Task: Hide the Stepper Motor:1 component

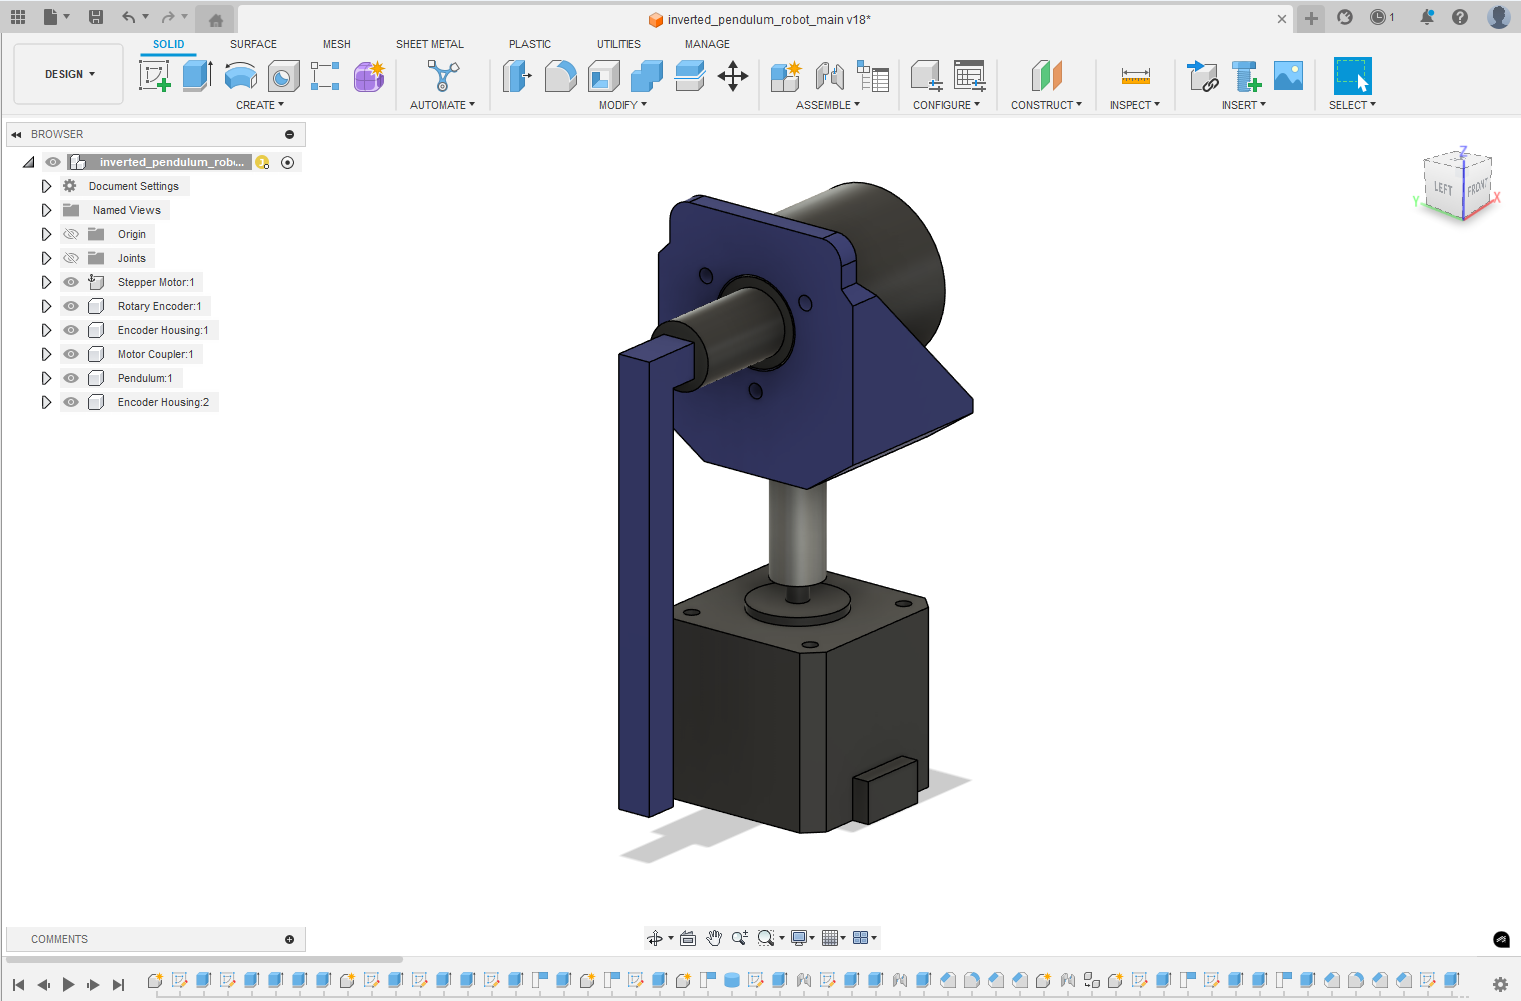Action: [71, 282]
